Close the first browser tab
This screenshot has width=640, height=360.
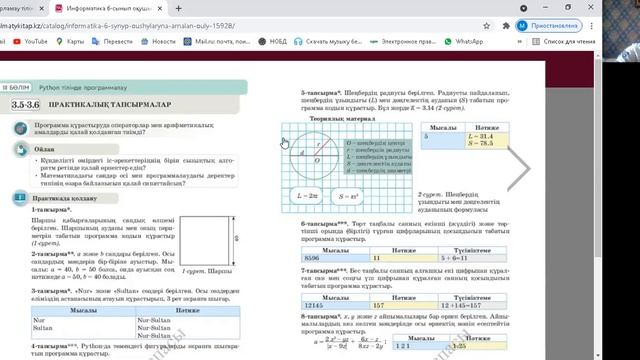coord(41,8)
